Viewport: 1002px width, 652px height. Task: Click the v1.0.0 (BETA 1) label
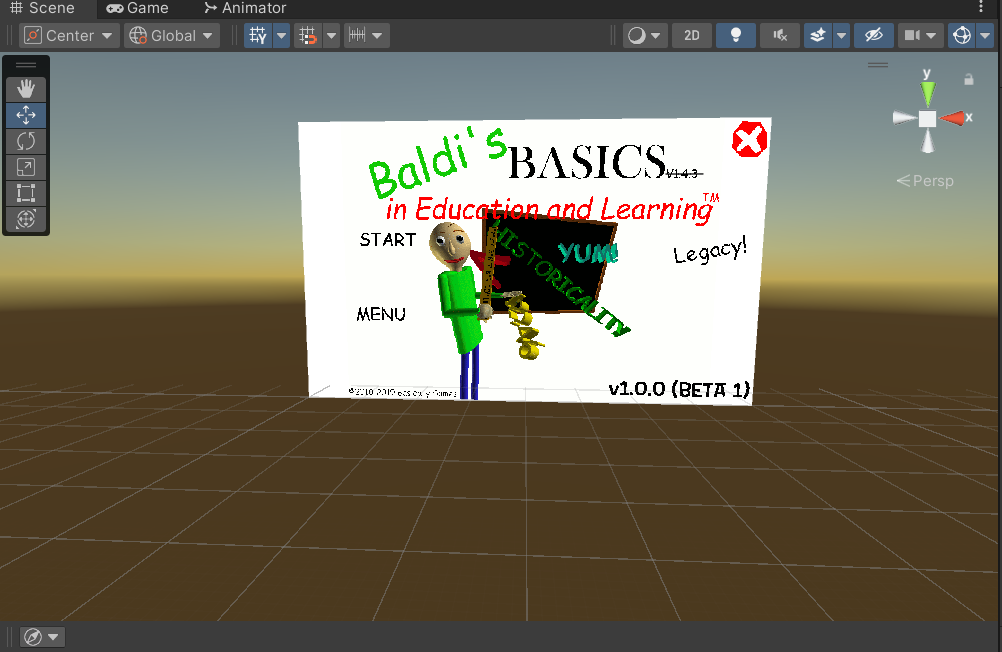(679, 389)
